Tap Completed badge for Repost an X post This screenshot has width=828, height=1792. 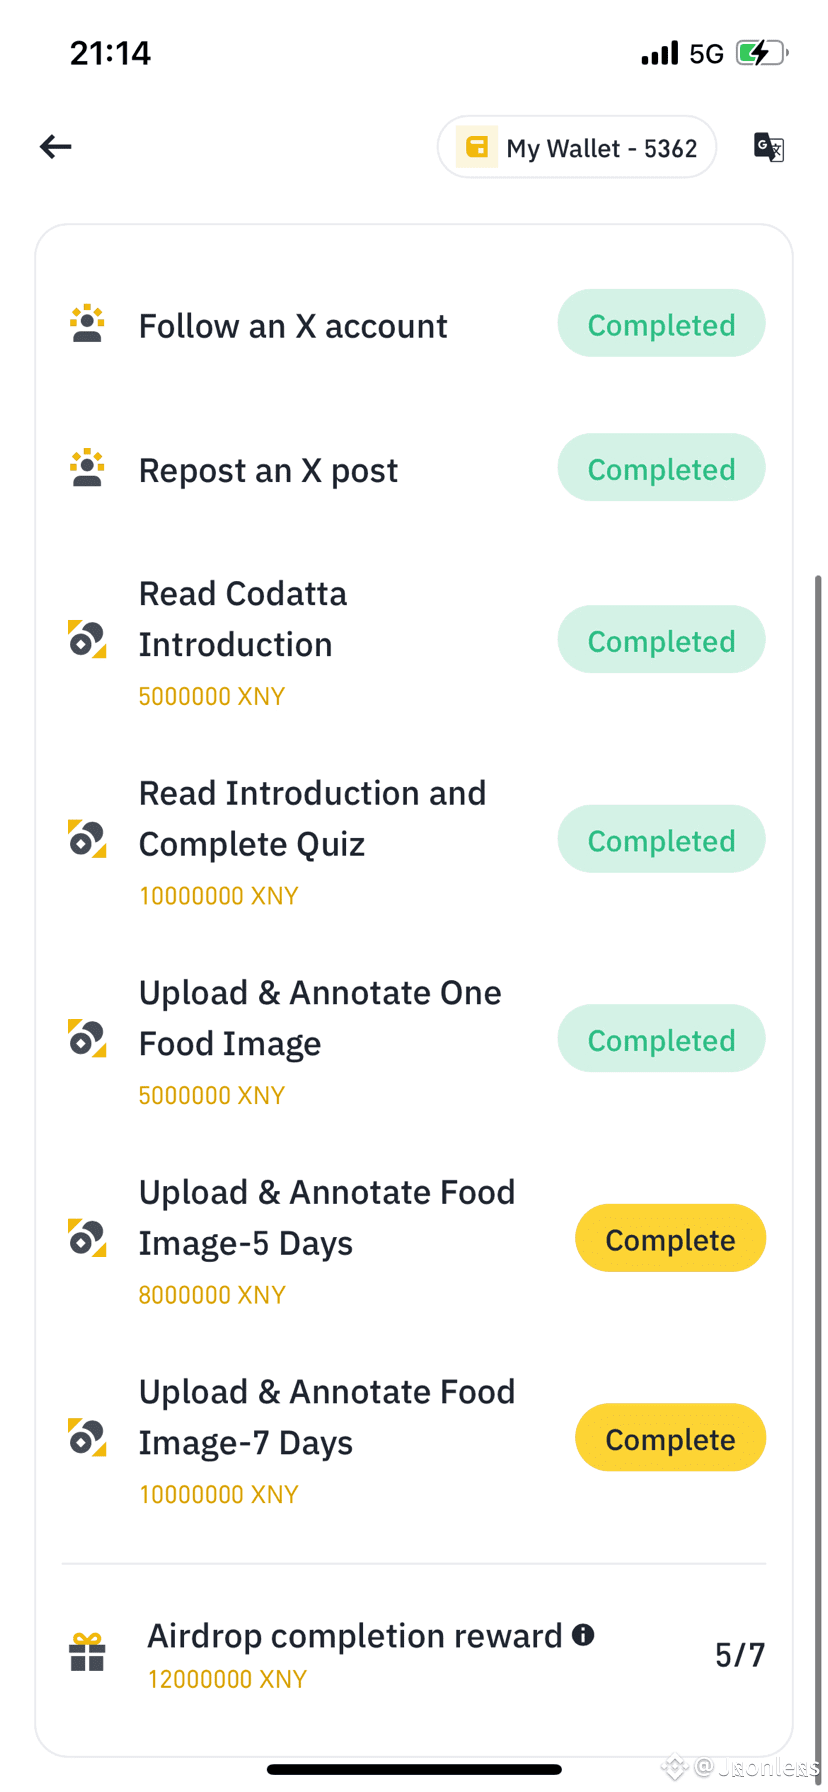pos(661,468)
